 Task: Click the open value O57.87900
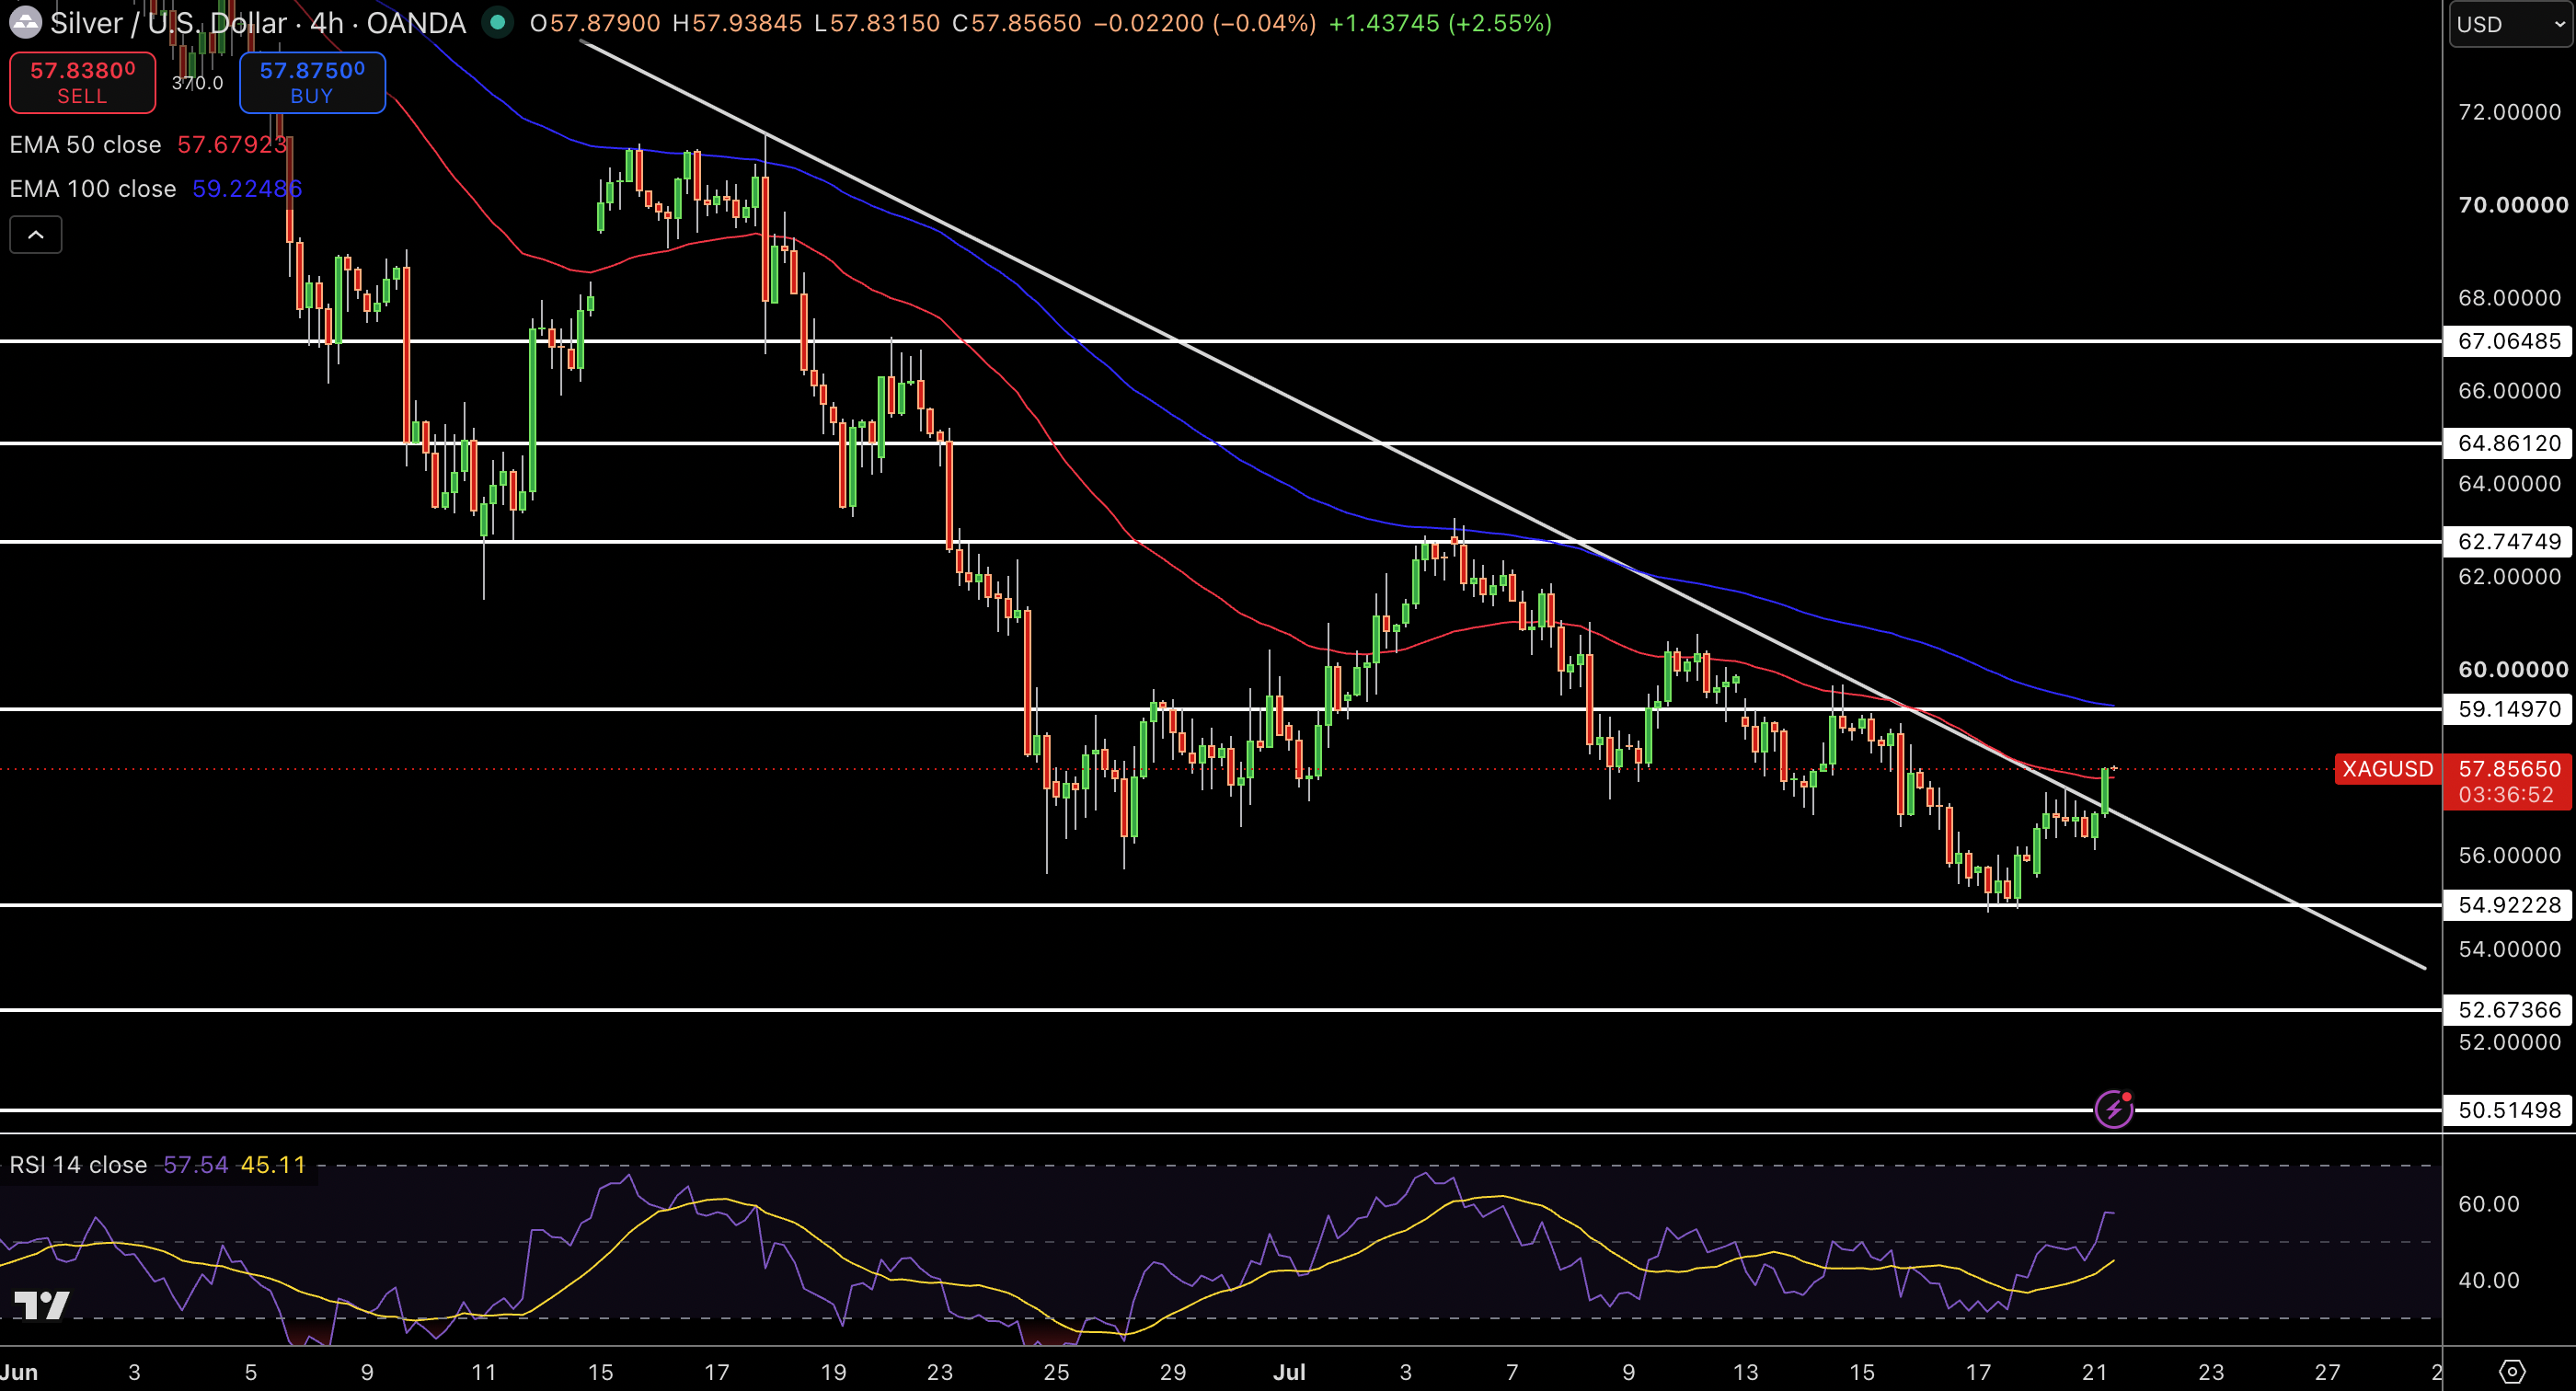coord(595,23)
